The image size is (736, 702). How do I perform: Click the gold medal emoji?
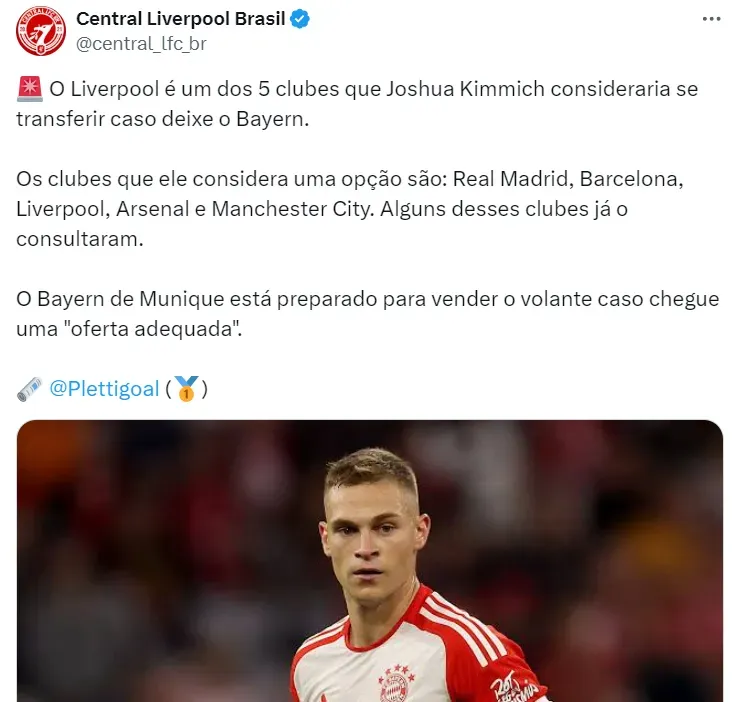[186, 389]
